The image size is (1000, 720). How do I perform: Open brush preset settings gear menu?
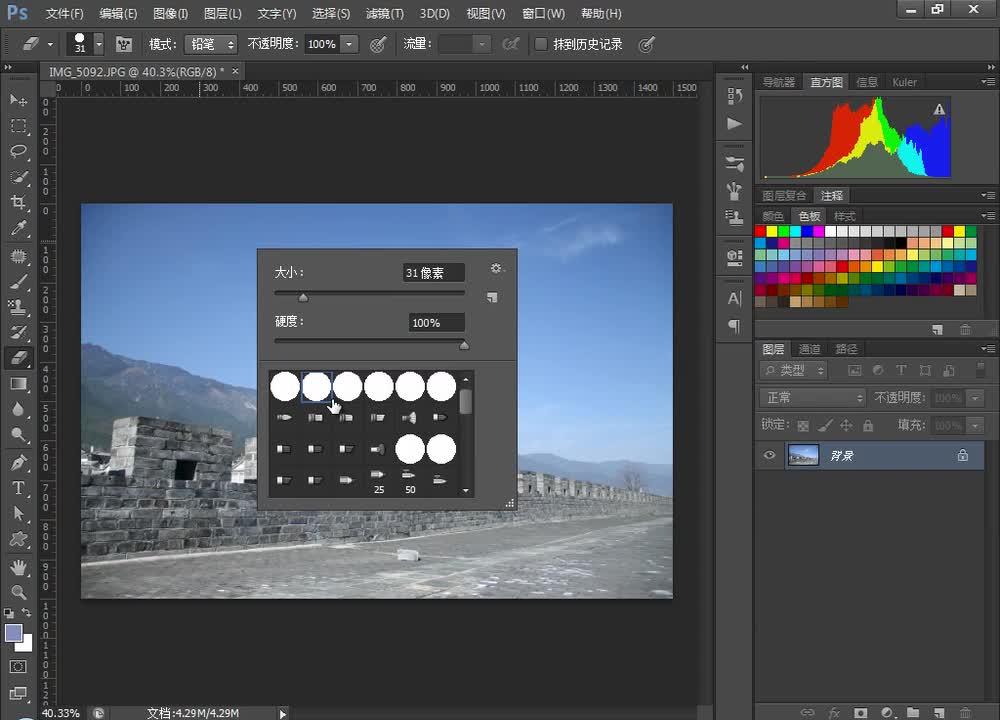496,268
